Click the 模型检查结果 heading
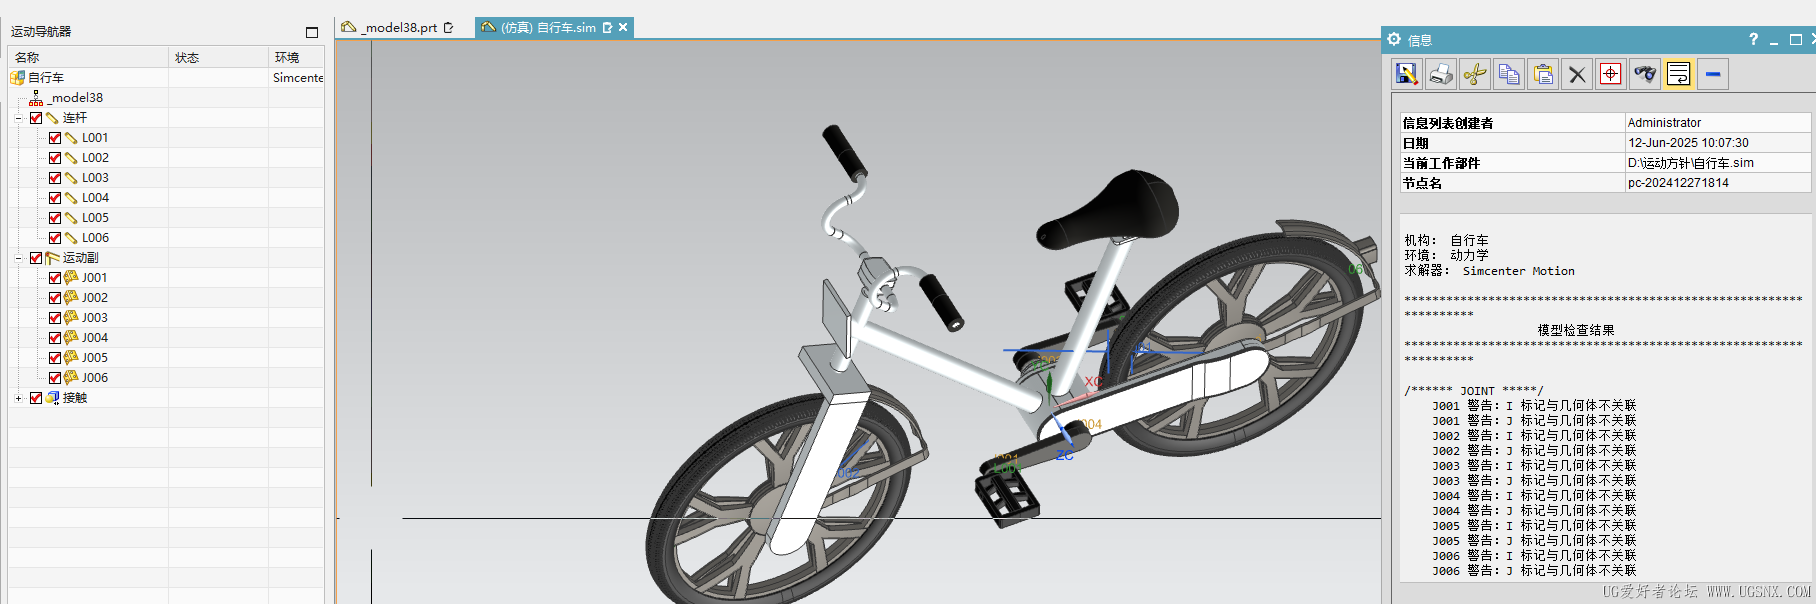 [1576, 329]
